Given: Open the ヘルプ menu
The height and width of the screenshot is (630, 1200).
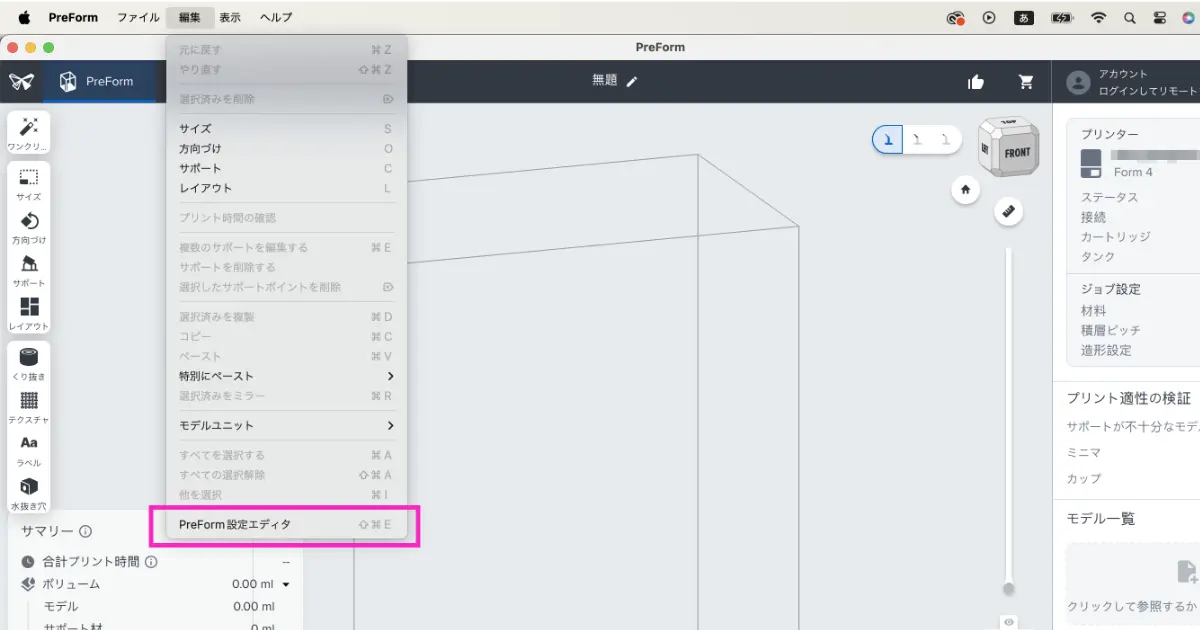Looking at the screenshot, I should (x=276, y=17).
